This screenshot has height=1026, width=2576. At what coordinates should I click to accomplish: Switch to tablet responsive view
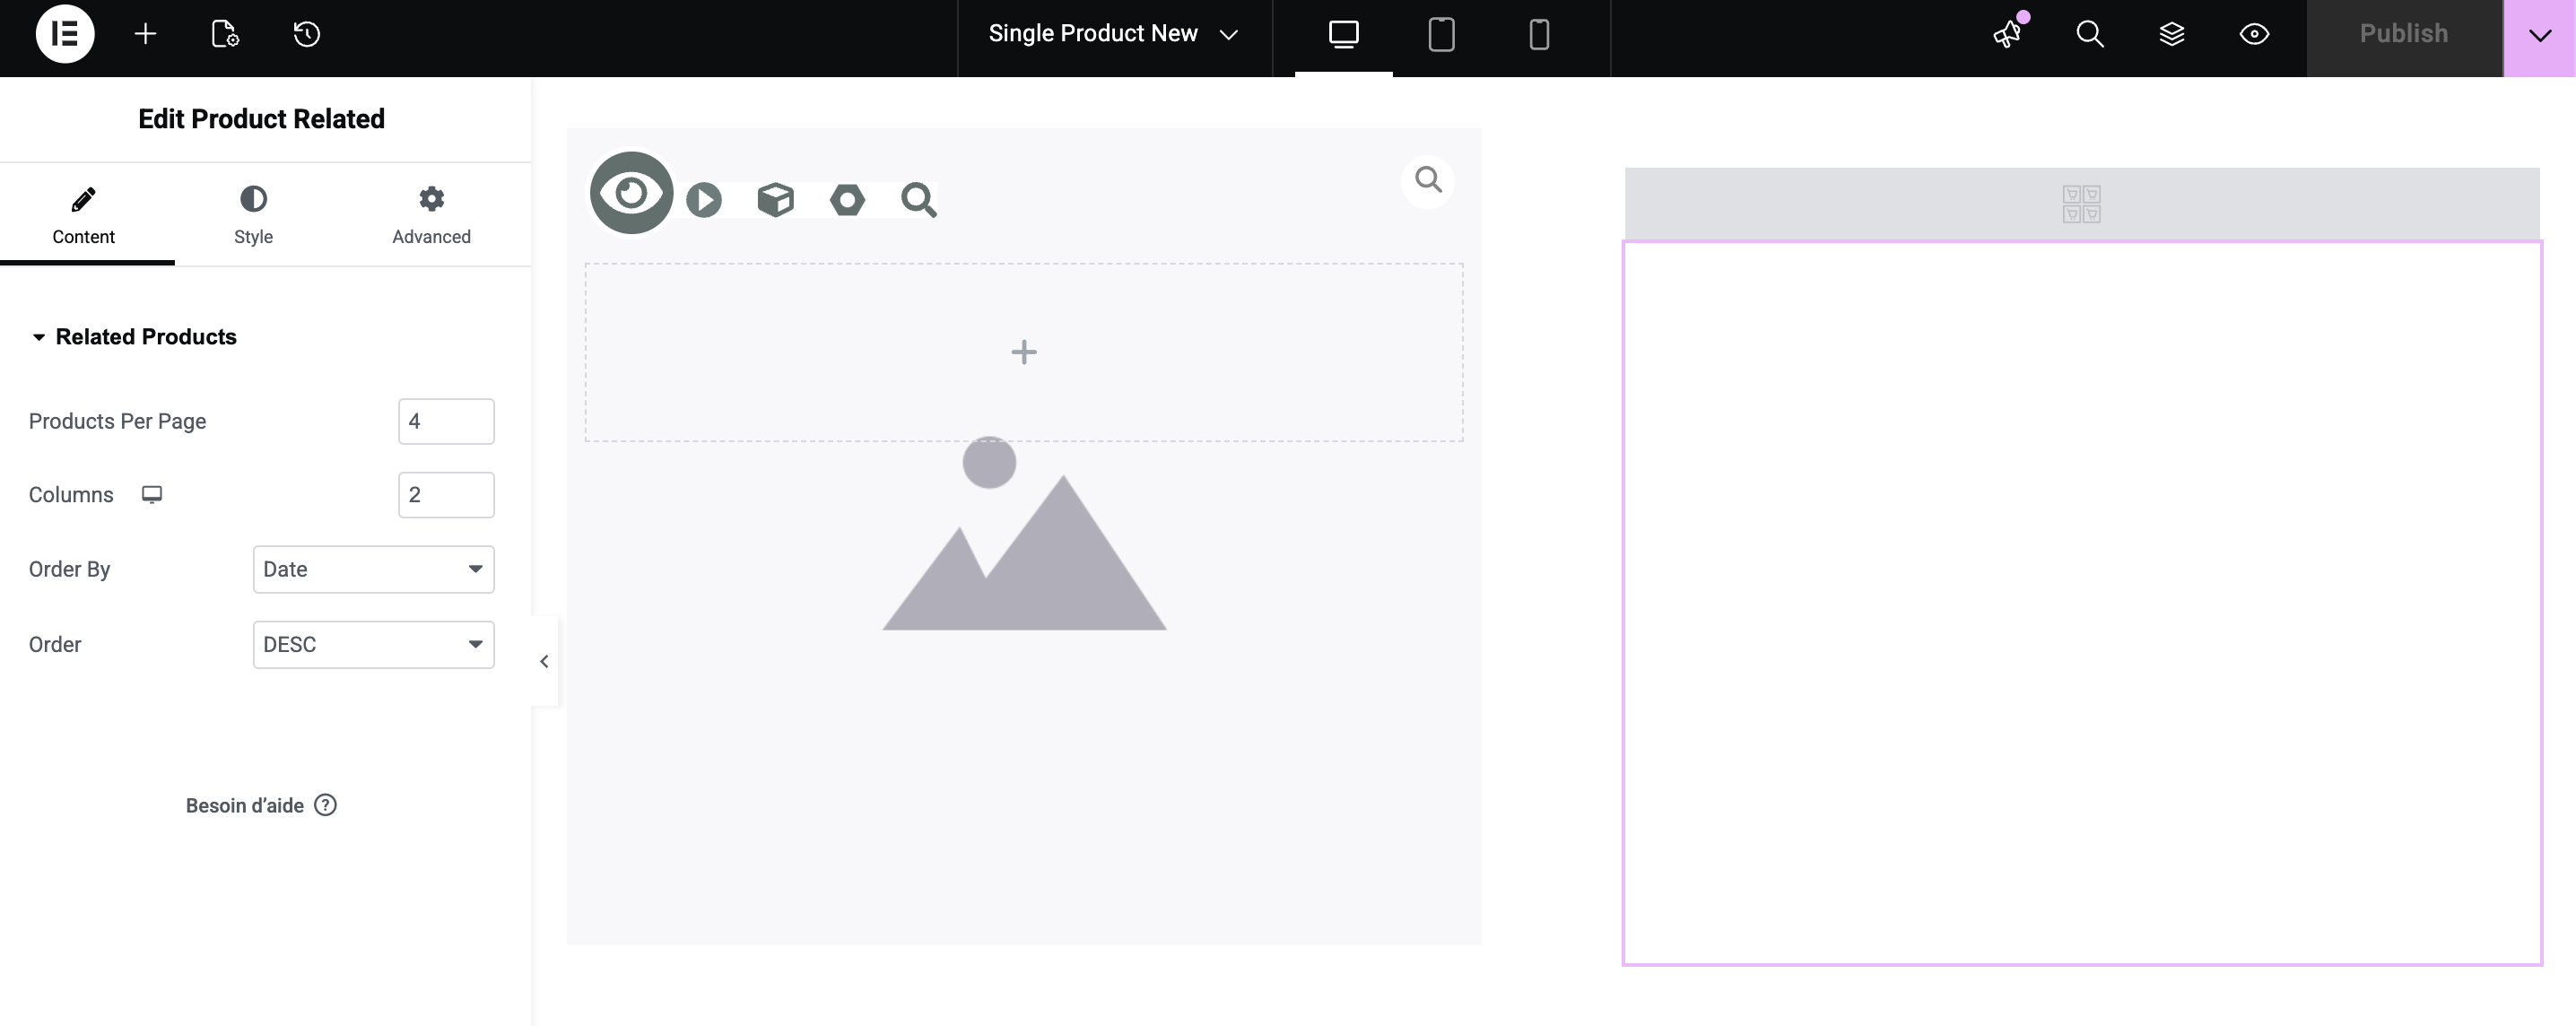pyautogui.click(x=1441, y=34)
